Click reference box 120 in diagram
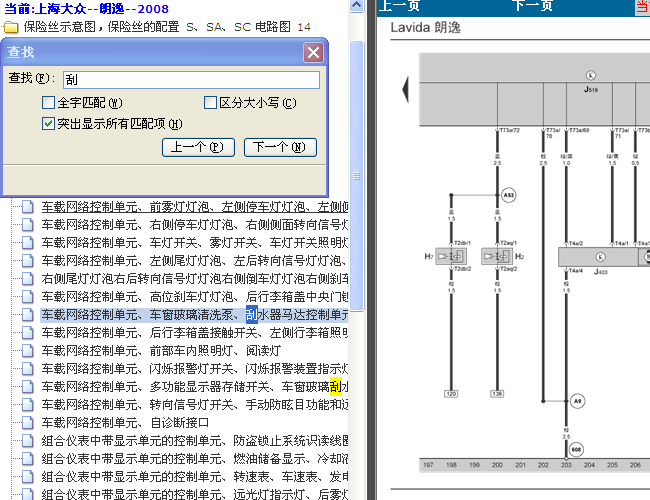The width and height of the screenshot is (650, 500). (451, 393)
